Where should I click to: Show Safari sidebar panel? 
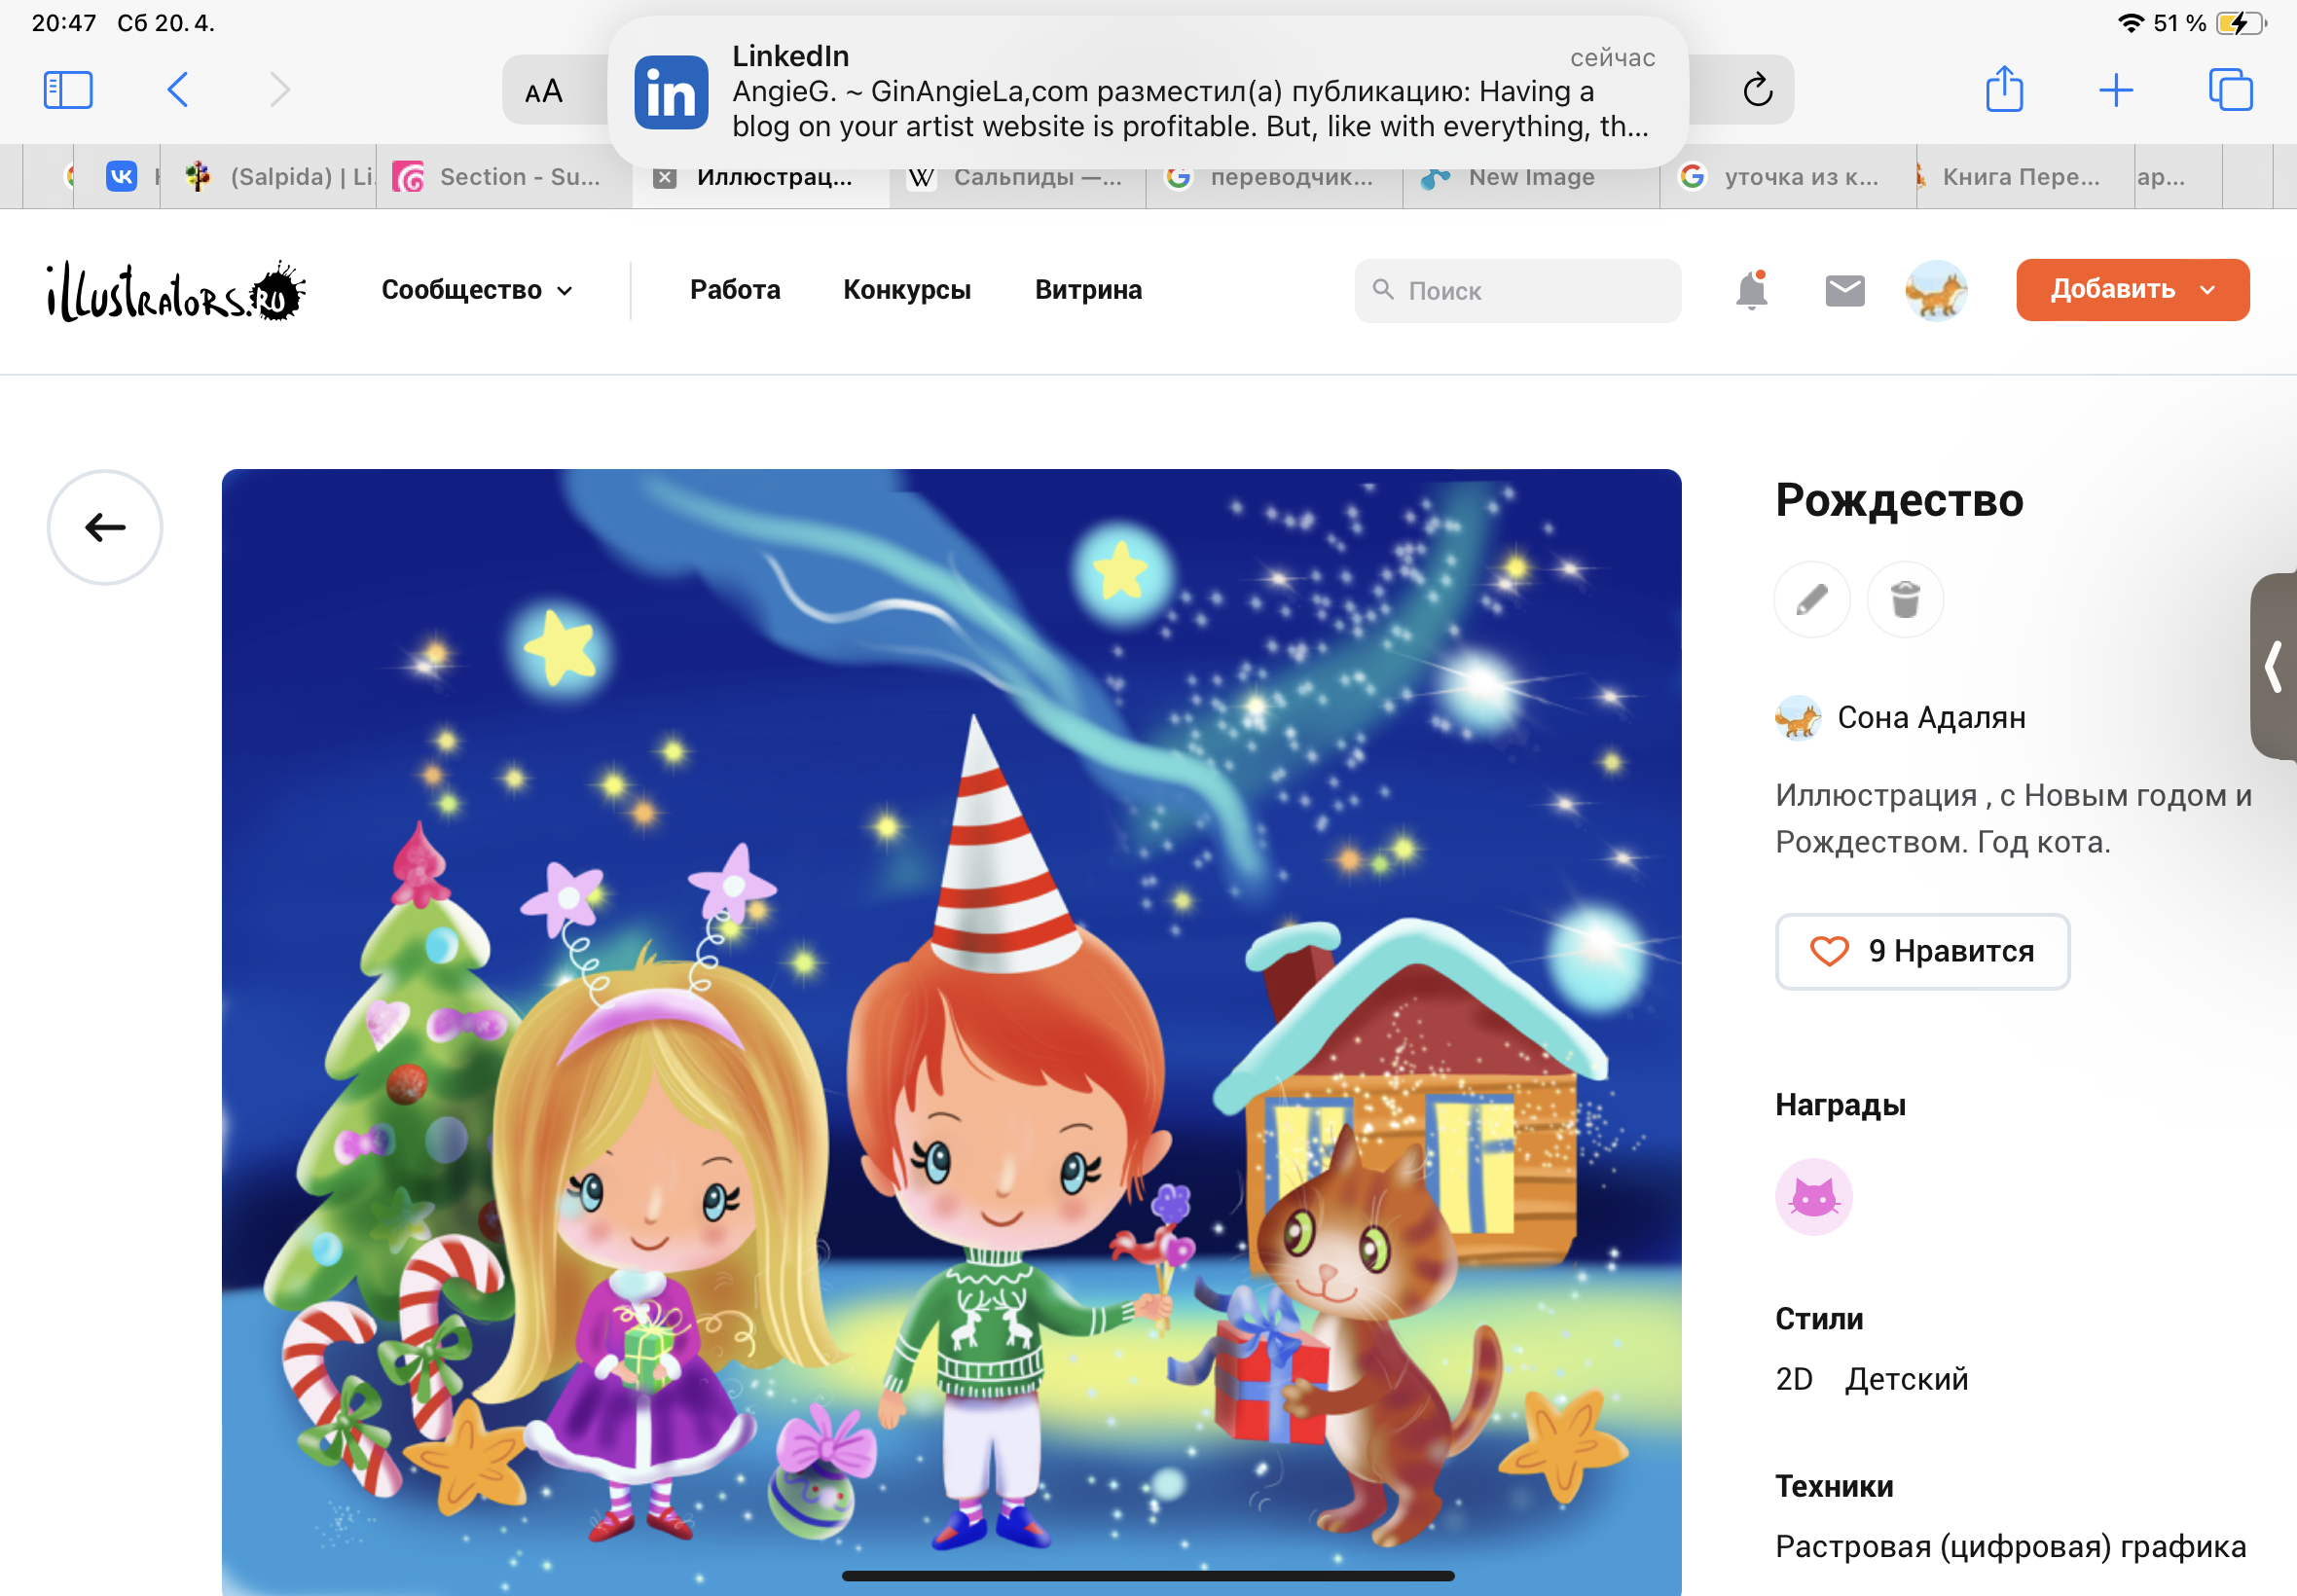[68, 90]
